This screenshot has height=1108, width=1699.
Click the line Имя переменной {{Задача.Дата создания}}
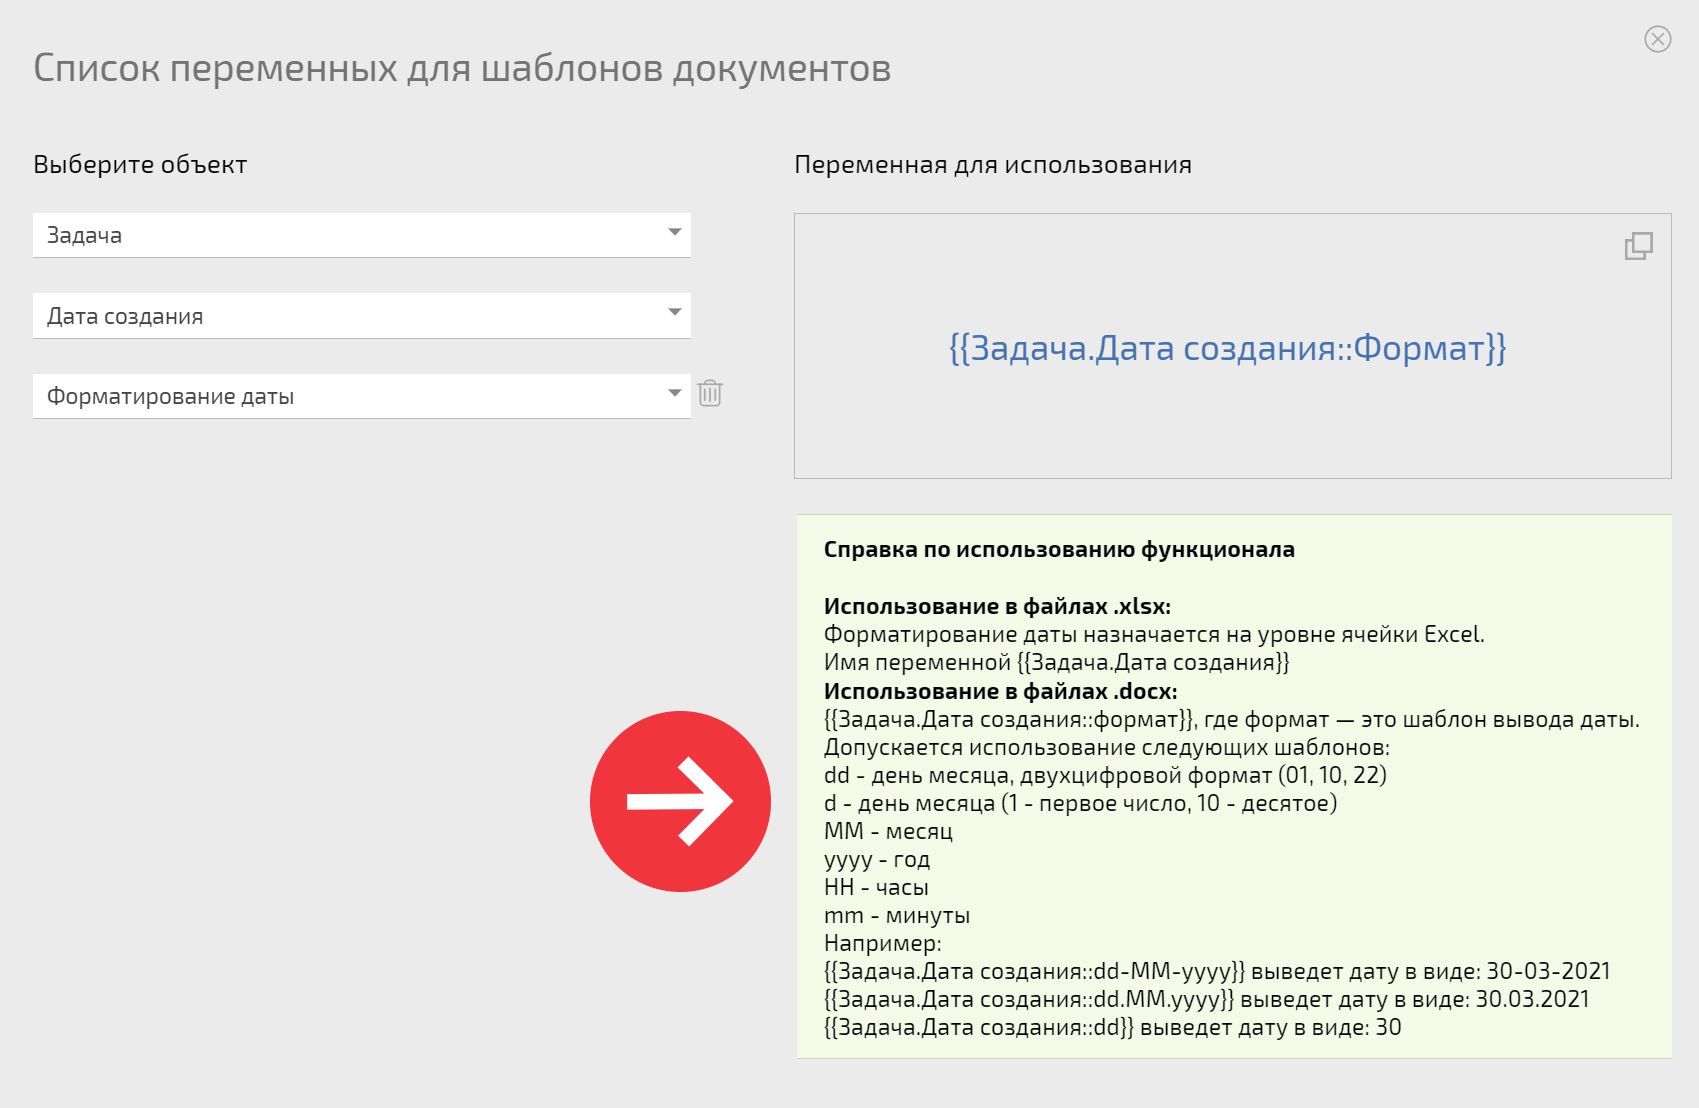pos(1056,662)
